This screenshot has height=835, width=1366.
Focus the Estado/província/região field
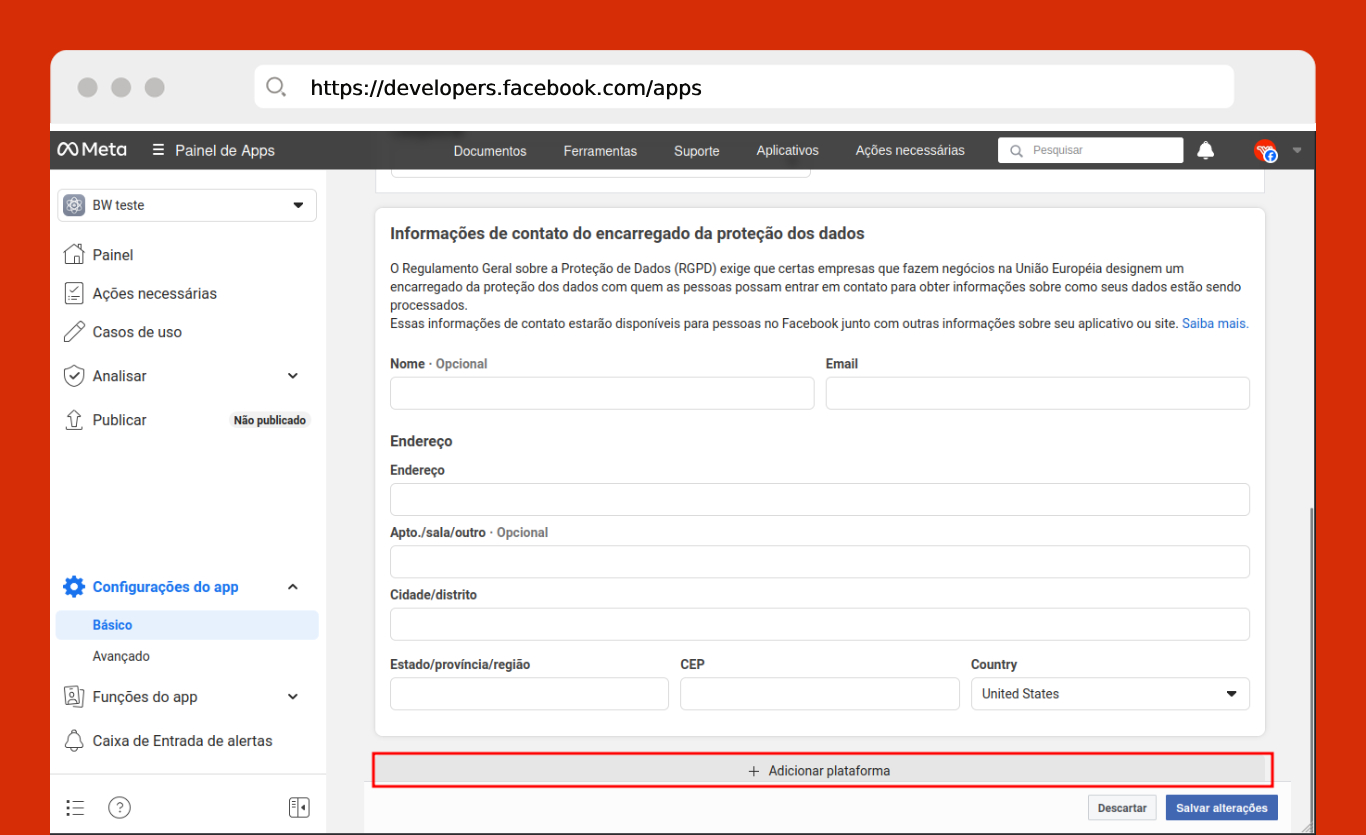pyautogui.click(x=529, y=694)
